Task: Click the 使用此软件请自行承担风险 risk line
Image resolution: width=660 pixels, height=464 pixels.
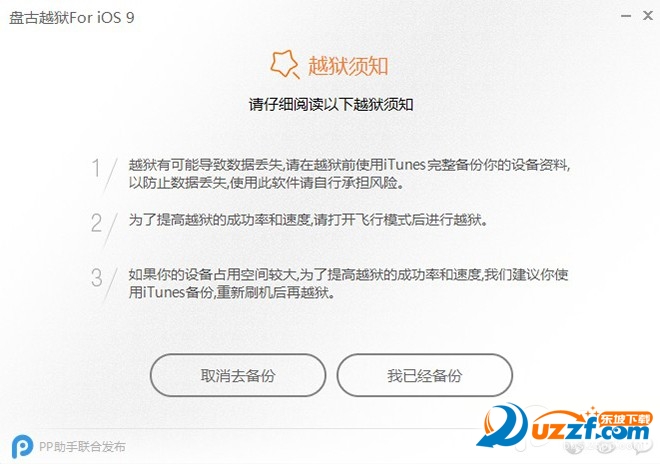Action: coord(317,183)
